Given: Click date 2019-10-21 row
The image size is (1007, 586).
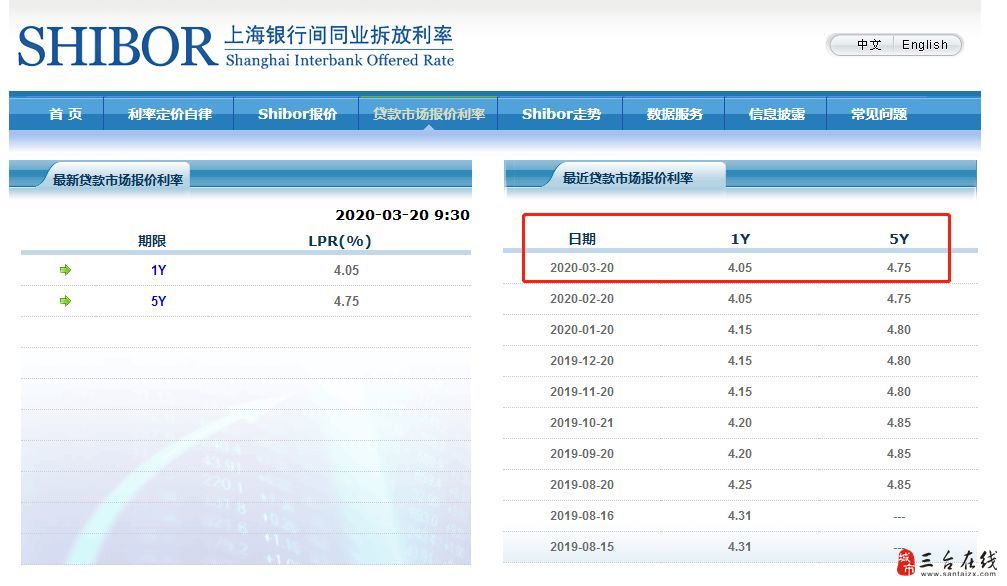Looking at the screenshot, I should point(582,423).
